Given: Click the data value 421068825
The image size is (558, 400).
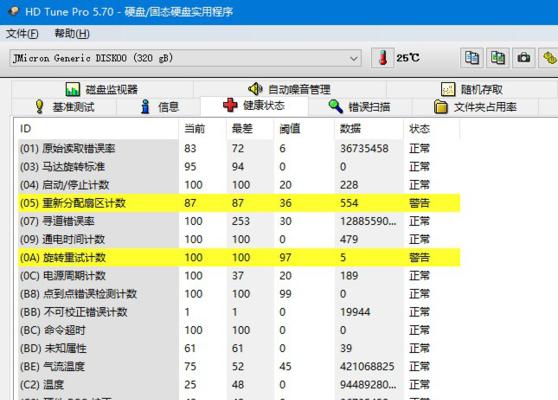Looking at the screenshot, I should (367, 367).
